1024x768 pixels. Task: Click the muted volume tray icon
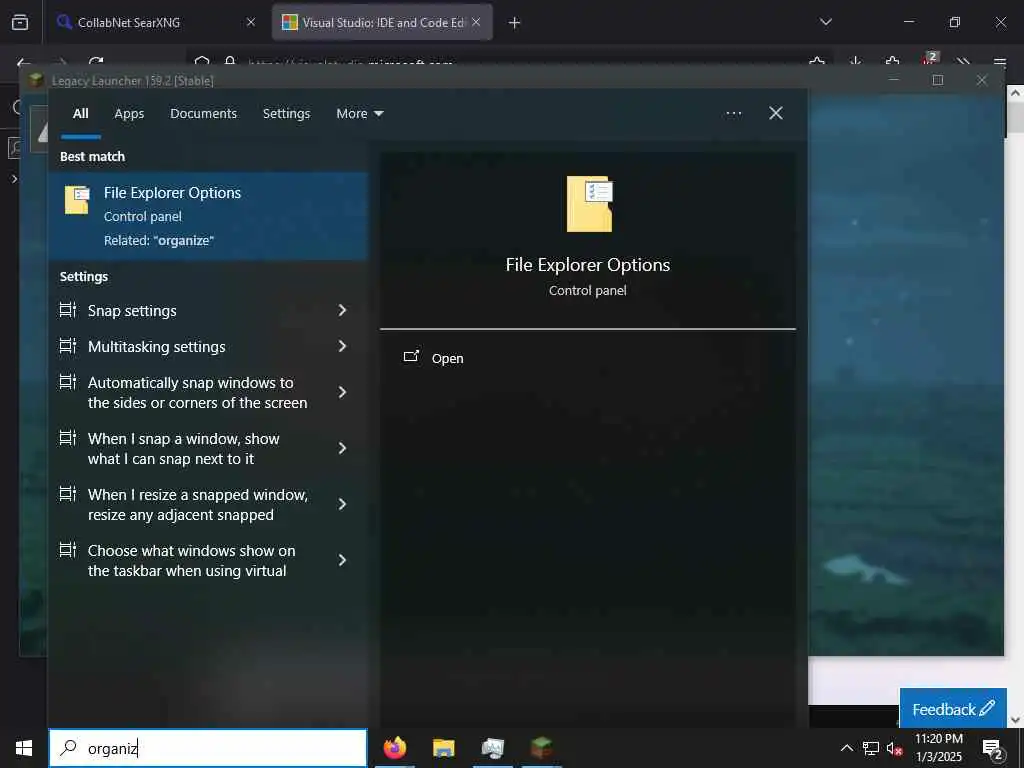(894, 748)
